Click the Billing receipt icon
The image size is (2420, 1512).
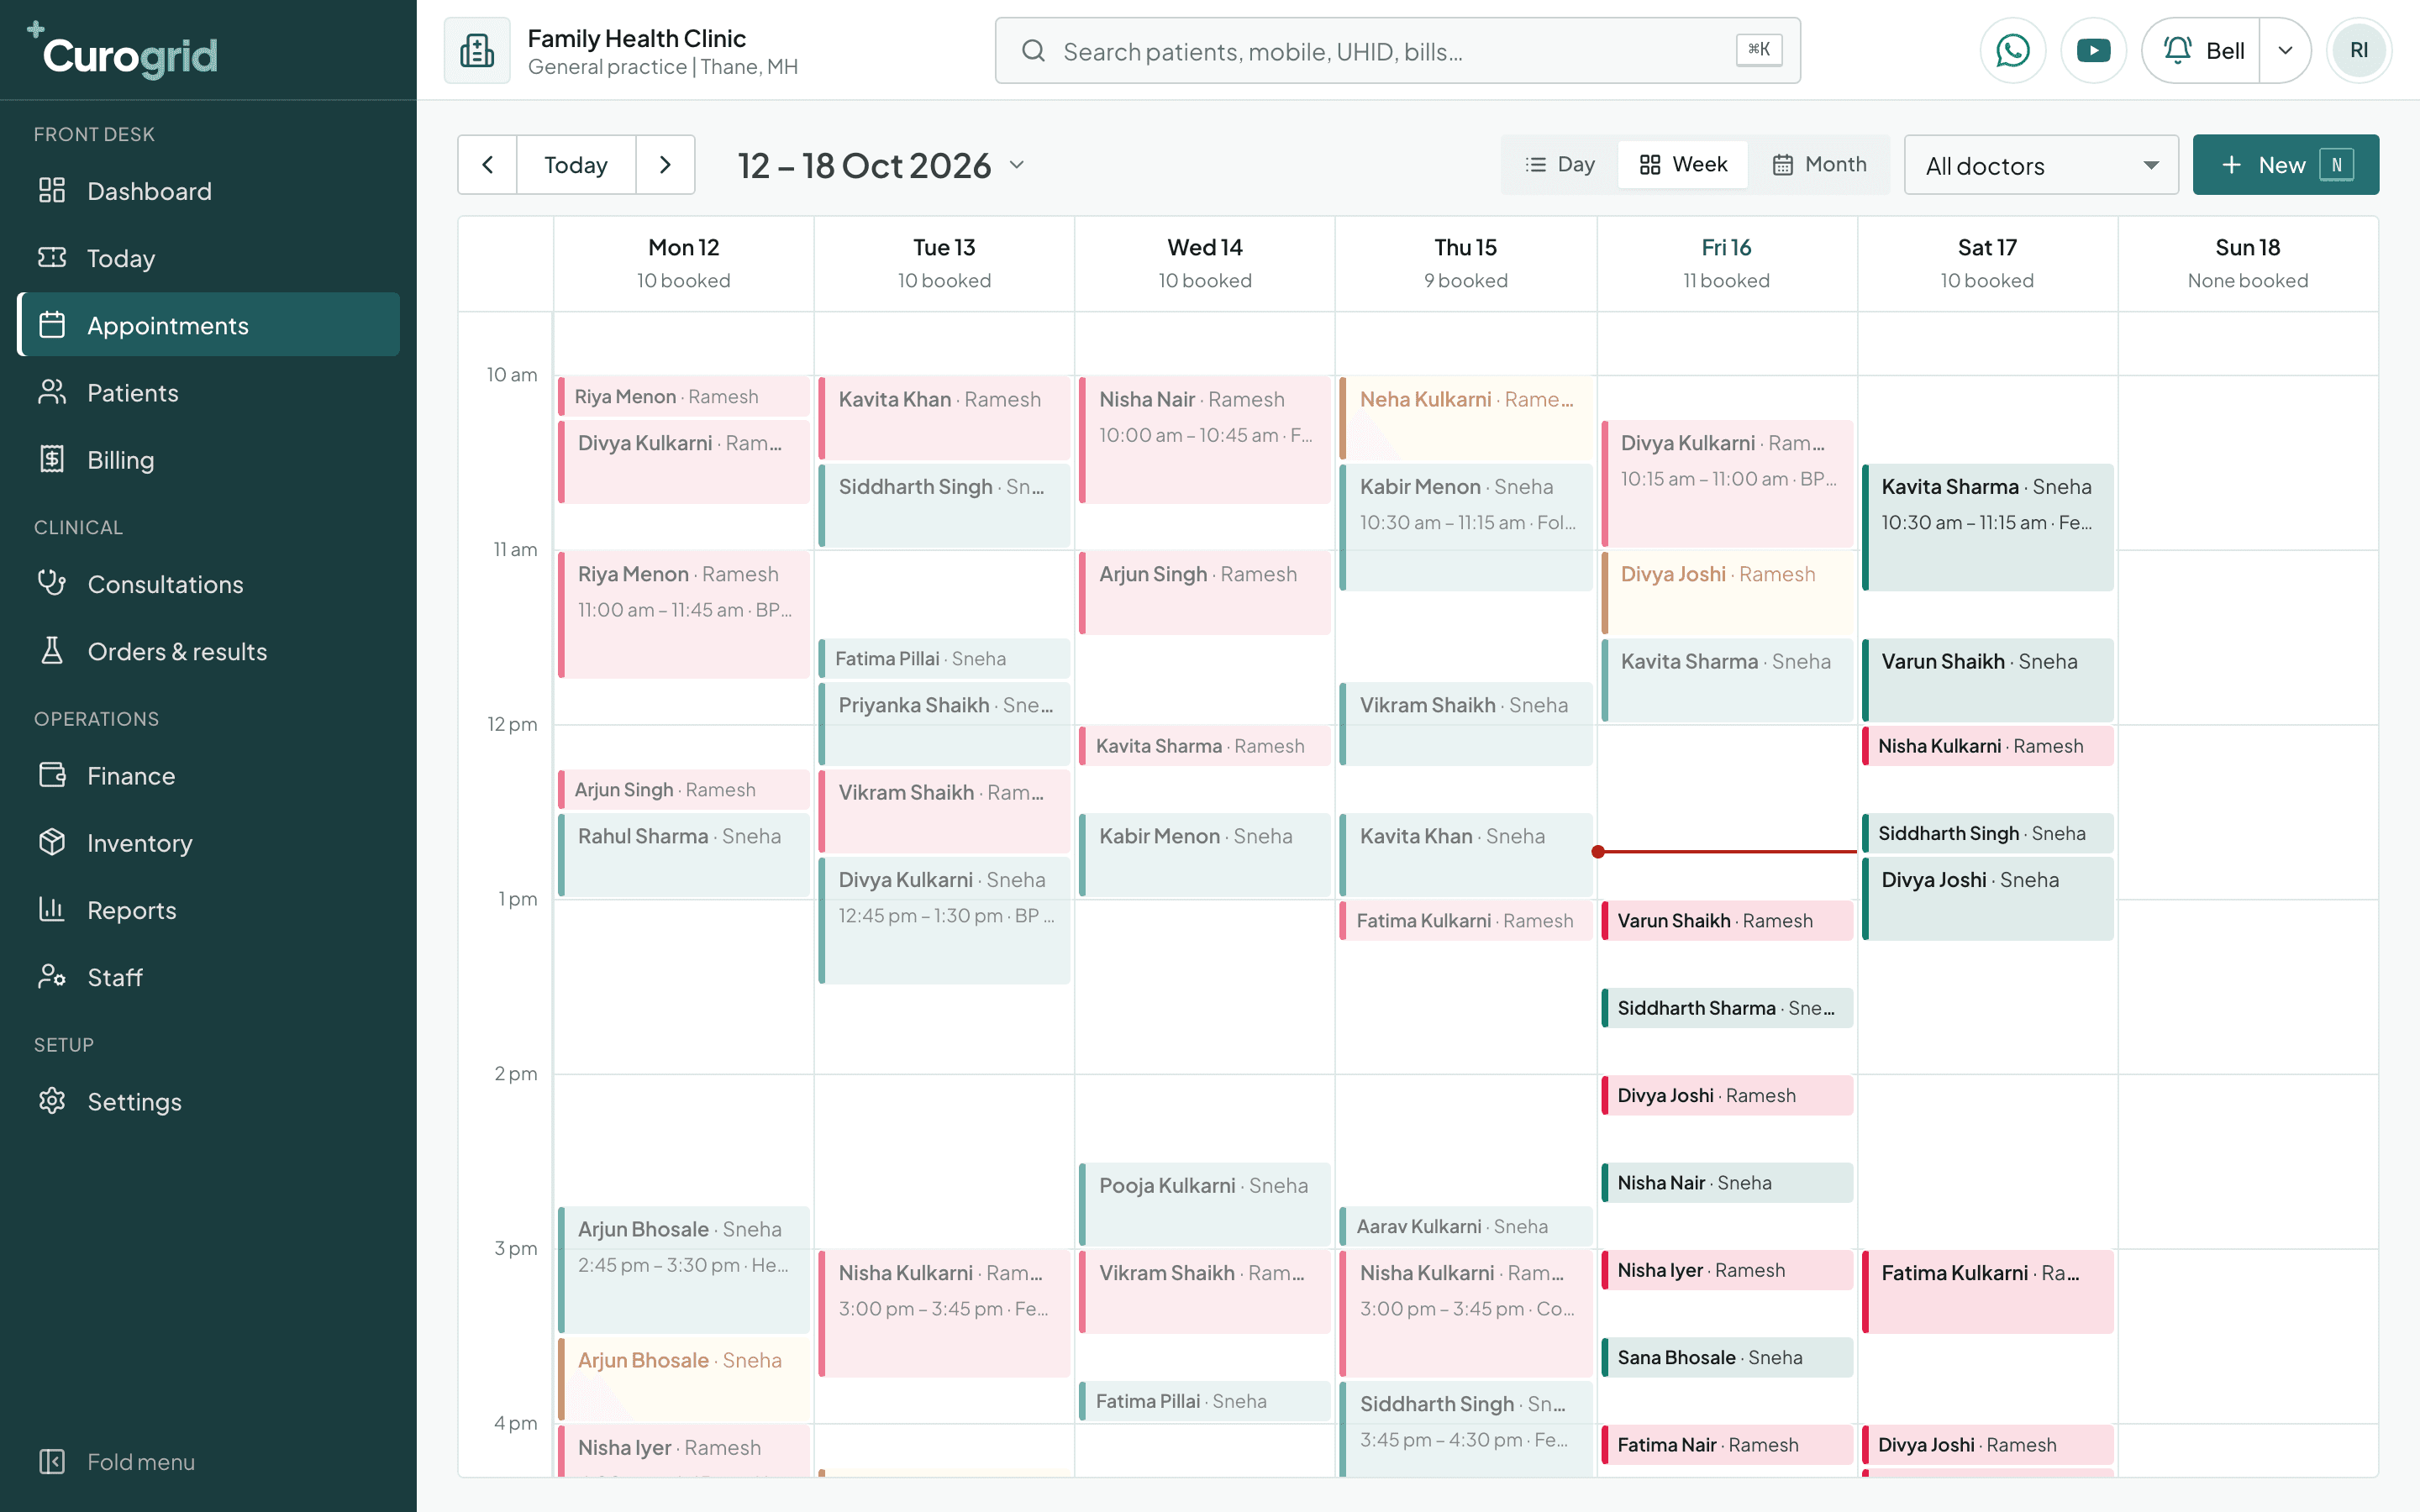52,459
